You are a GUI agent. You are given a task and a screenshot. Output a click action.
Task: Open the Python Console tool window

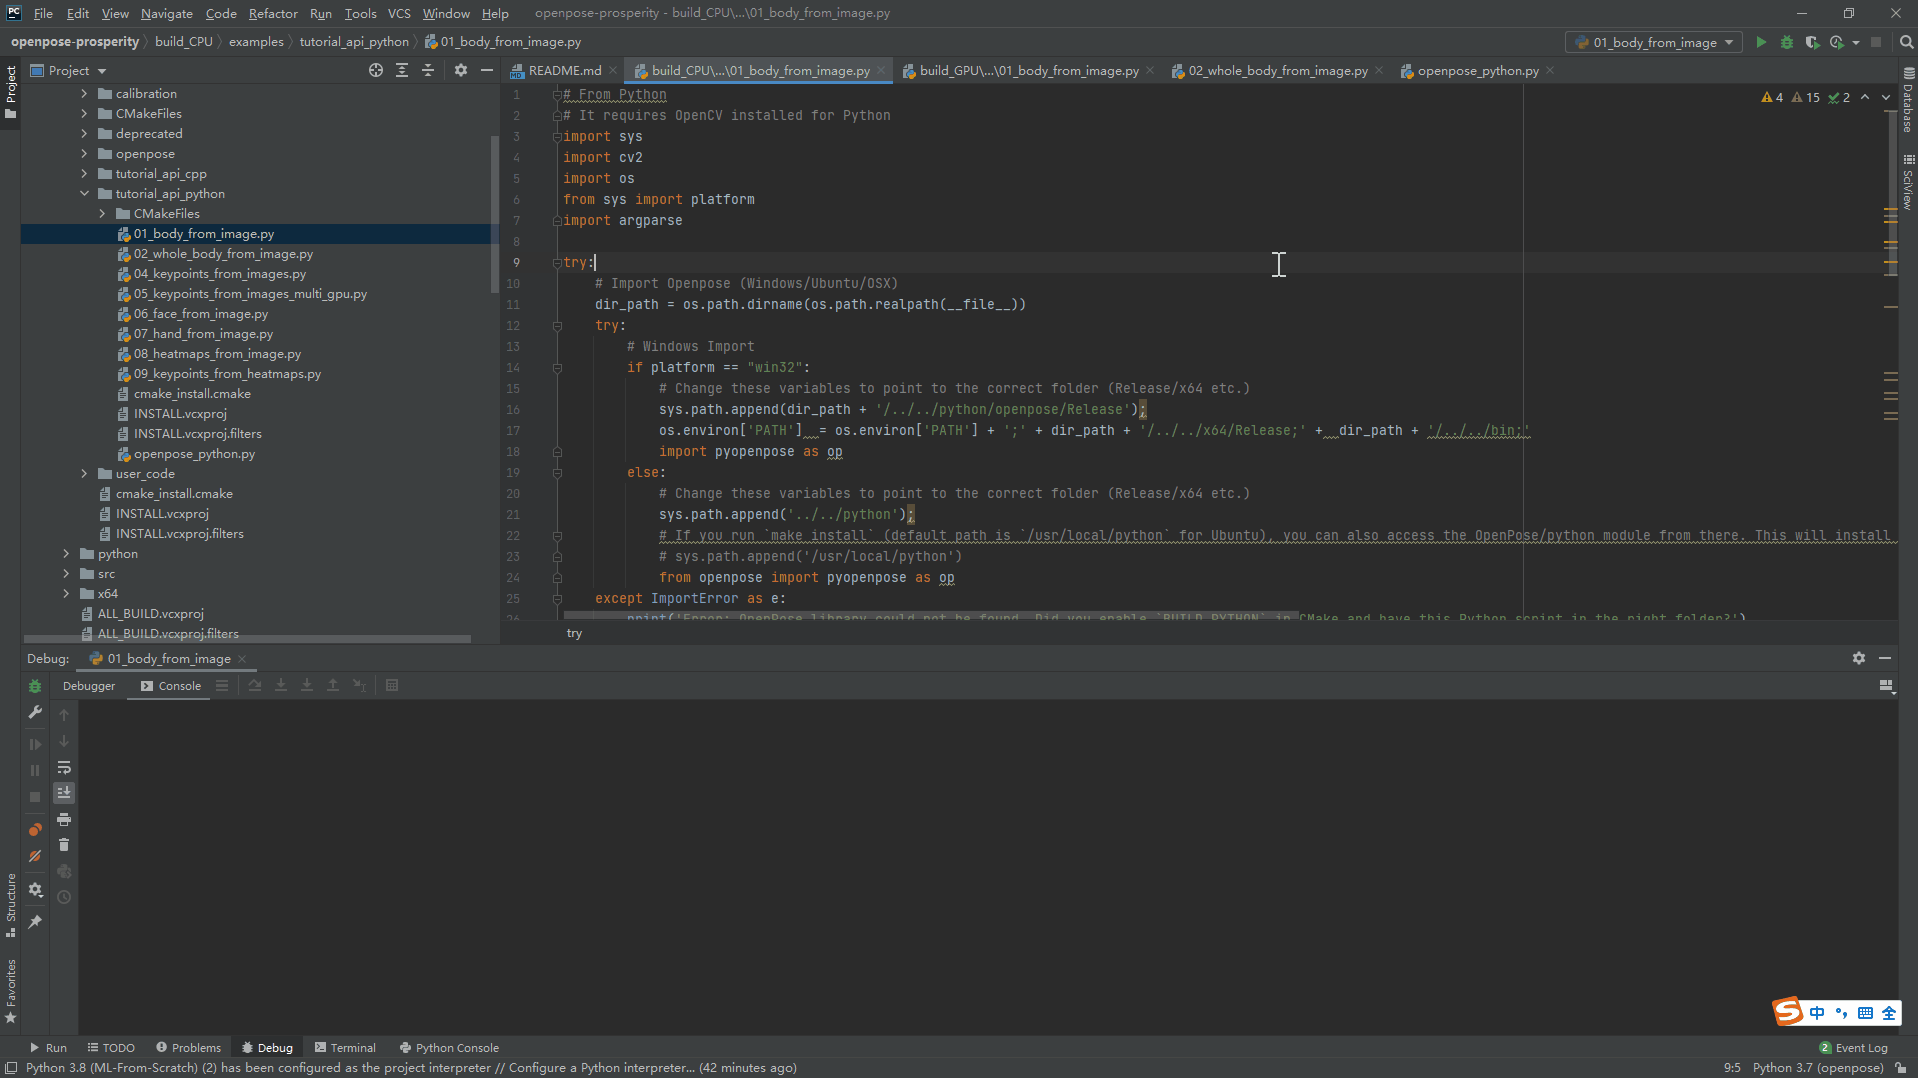[449, 1047]
